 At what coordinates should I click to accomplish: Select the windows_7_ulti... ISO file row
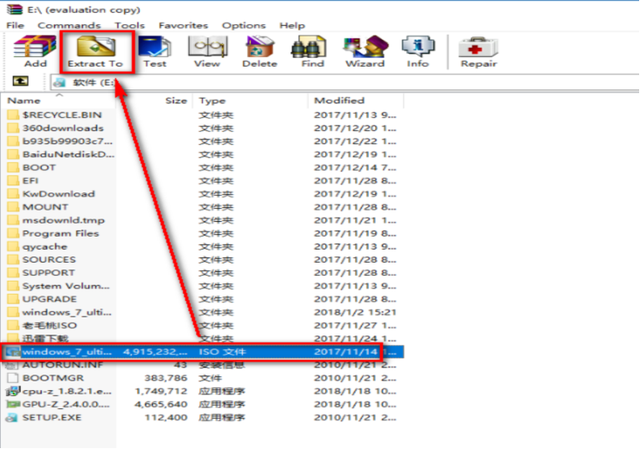click(203, 351)
